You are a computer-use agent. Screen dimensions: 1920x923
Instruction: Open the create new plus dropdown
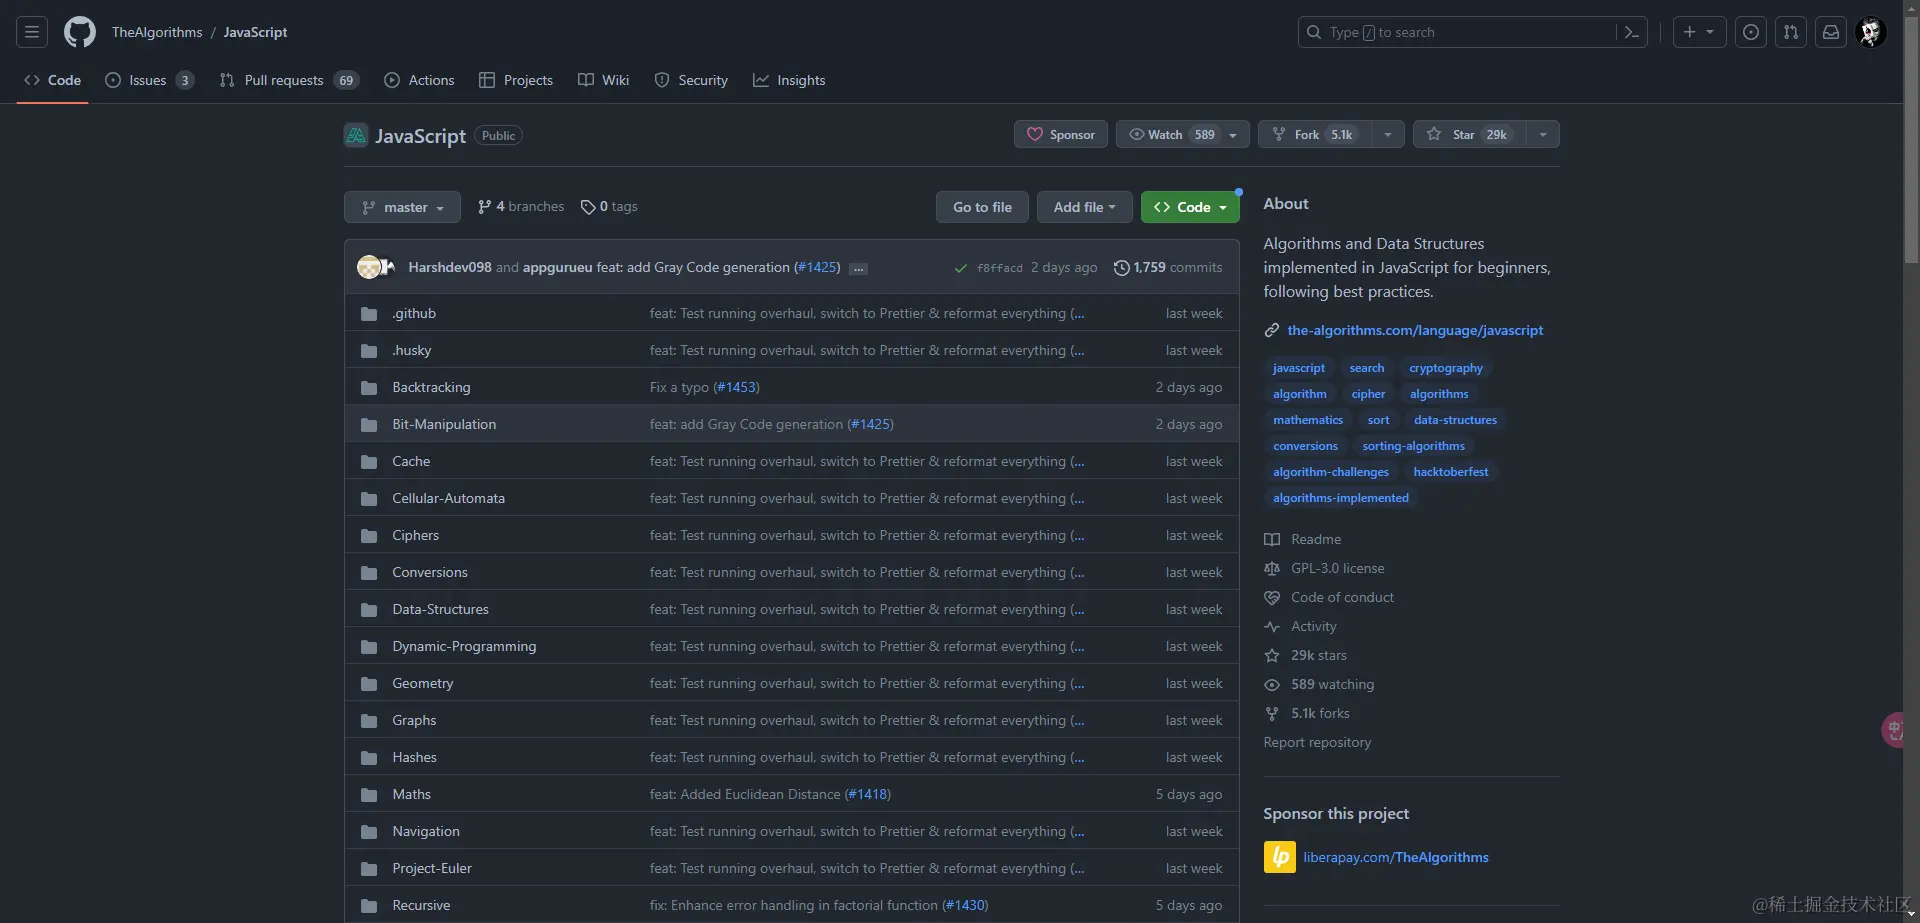tap(1699, 32)
